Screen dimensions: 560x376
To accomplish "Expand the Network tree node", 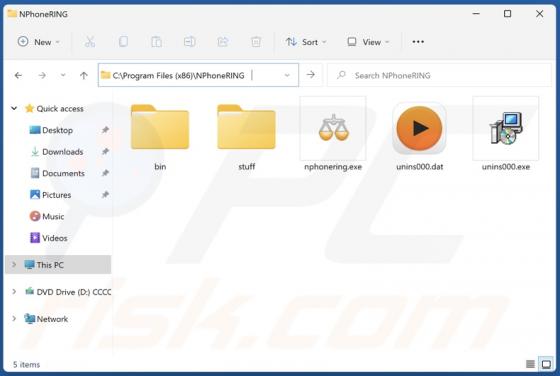I will [14, 319].
